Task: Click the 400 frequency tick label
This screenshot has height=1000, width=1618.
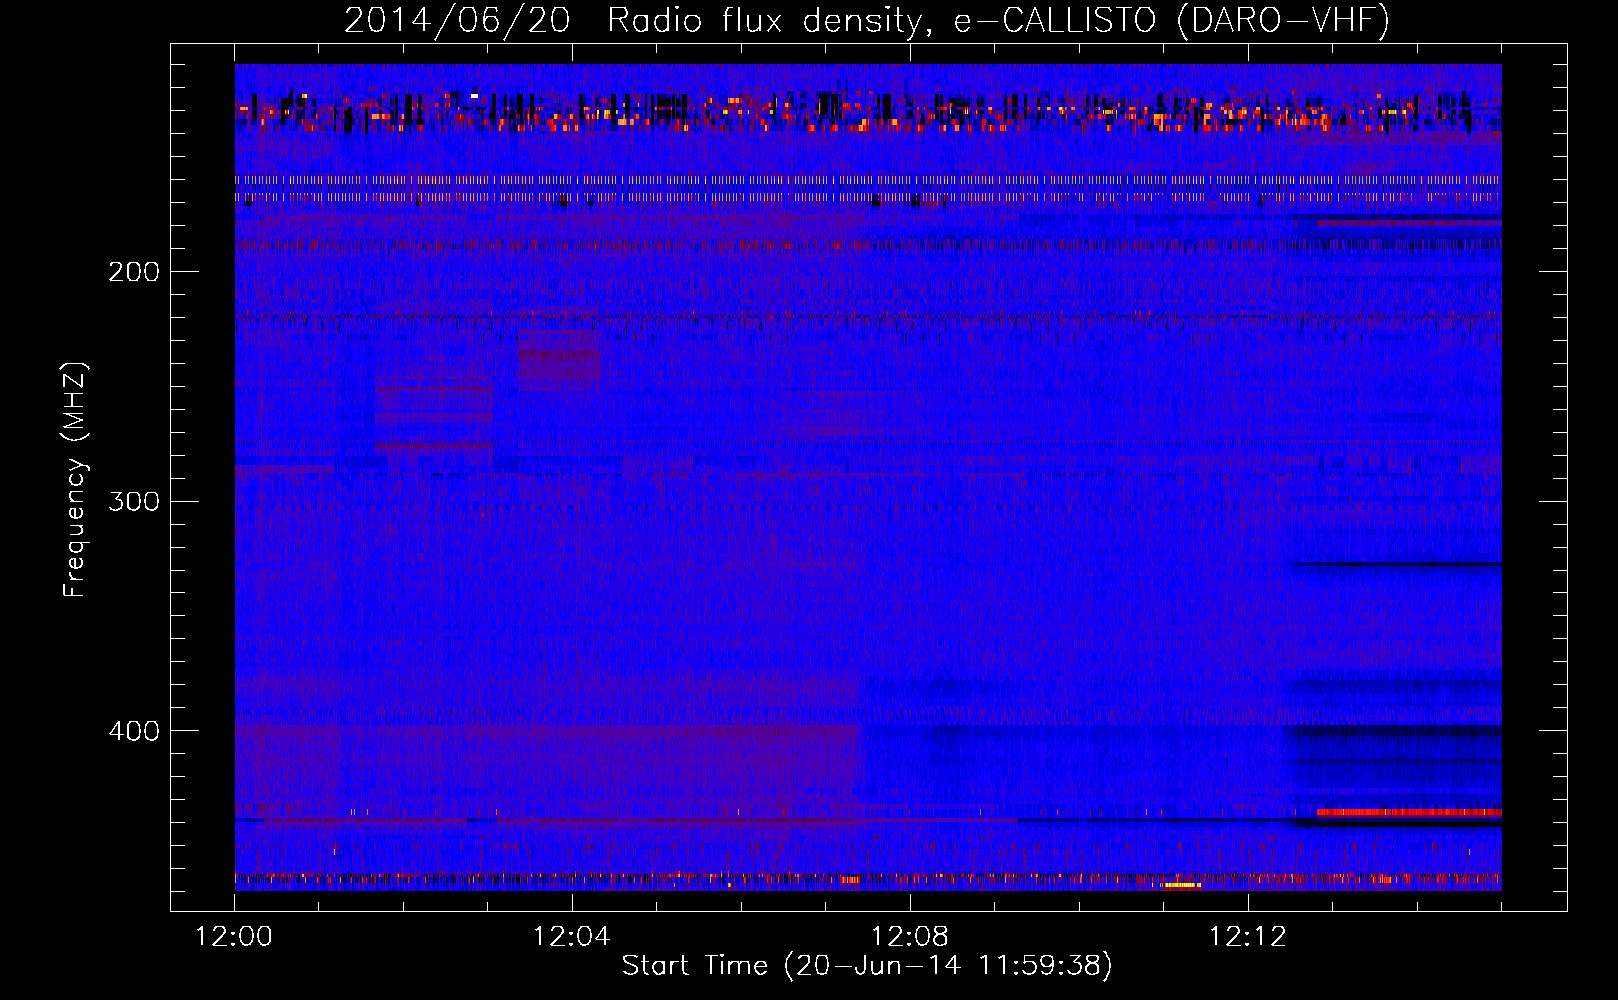Action: (134, 731)
